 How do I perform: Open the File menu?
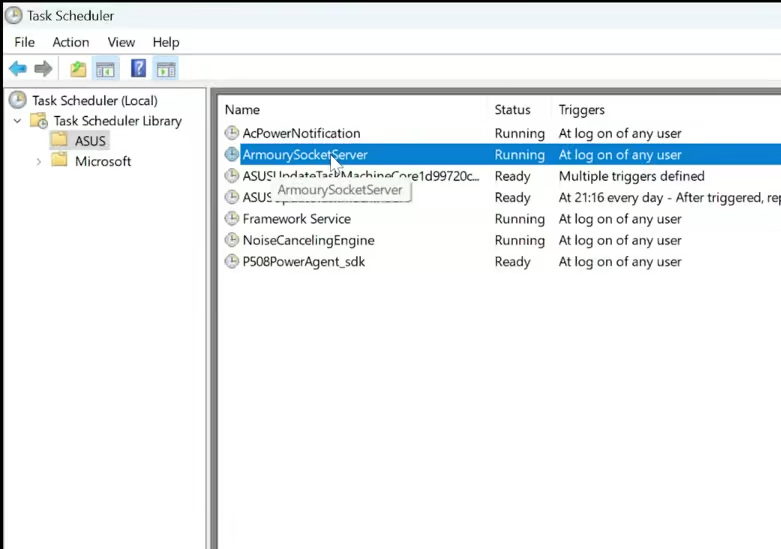[x=24, y=42]
